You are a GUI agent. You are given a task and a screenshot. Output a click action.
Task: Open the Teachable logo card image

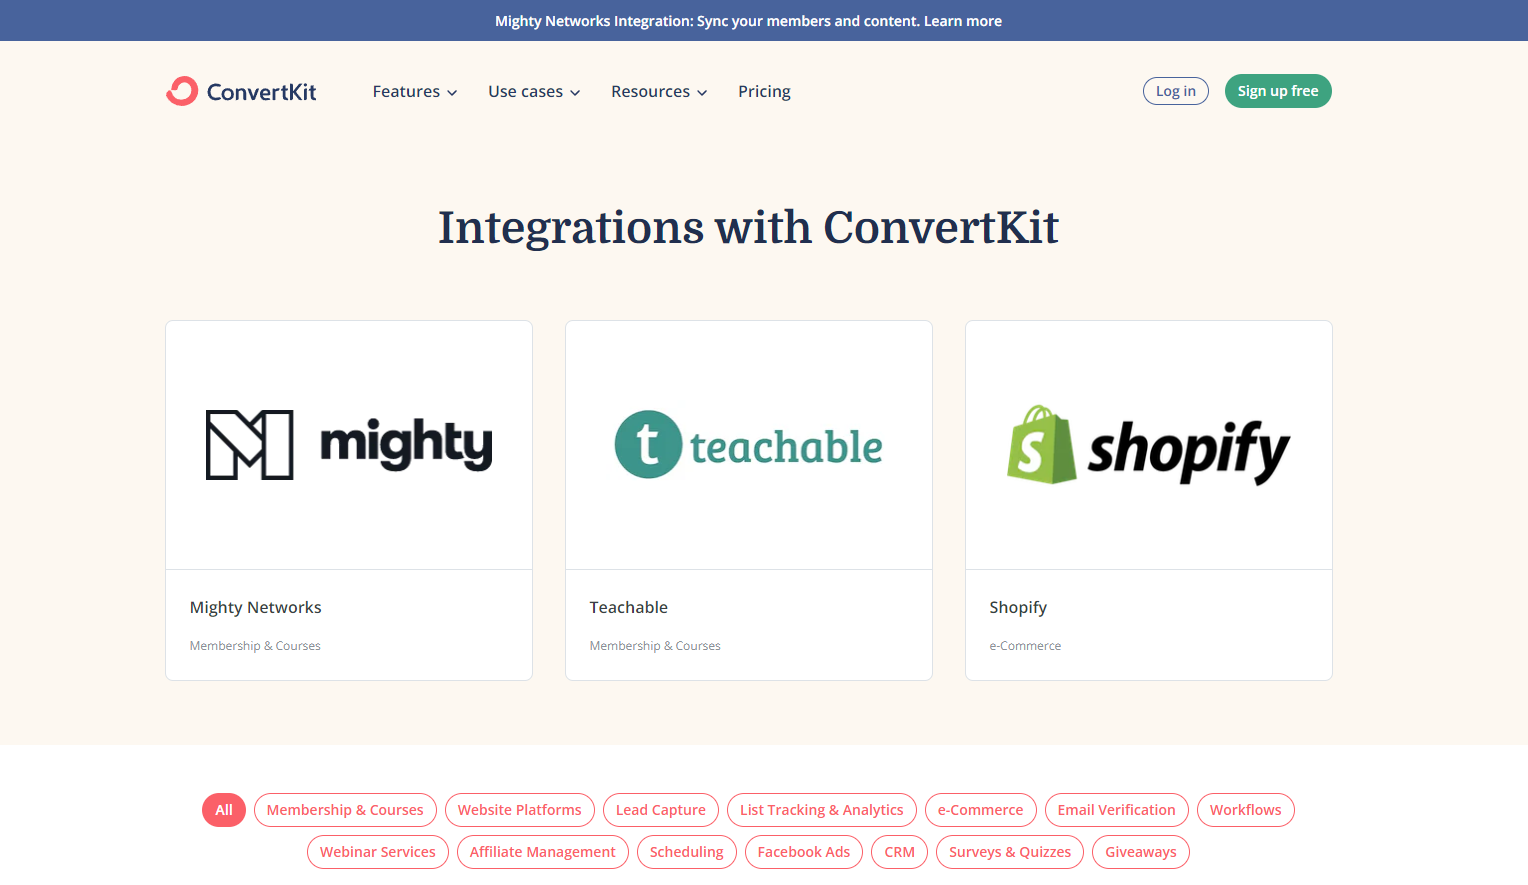click(749, 445)
